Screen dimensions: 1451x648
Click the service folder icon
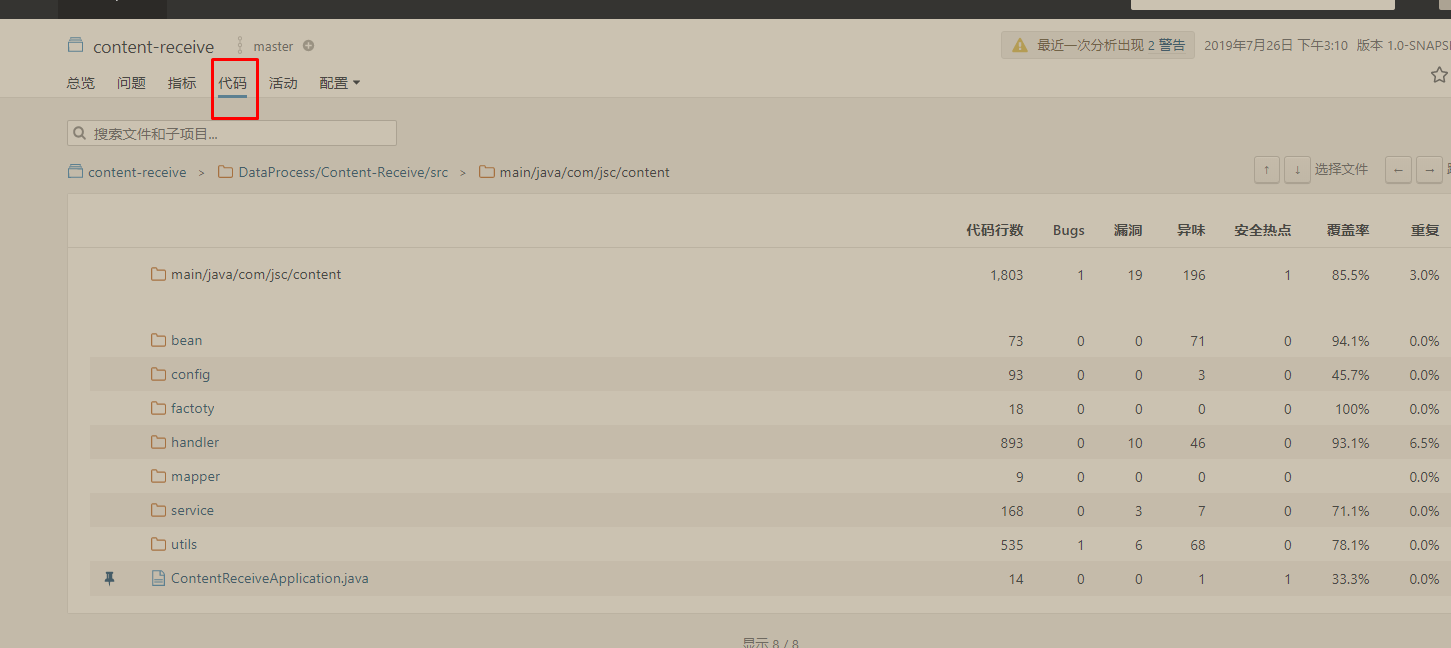pyautogui.click(x=158, y=510)
